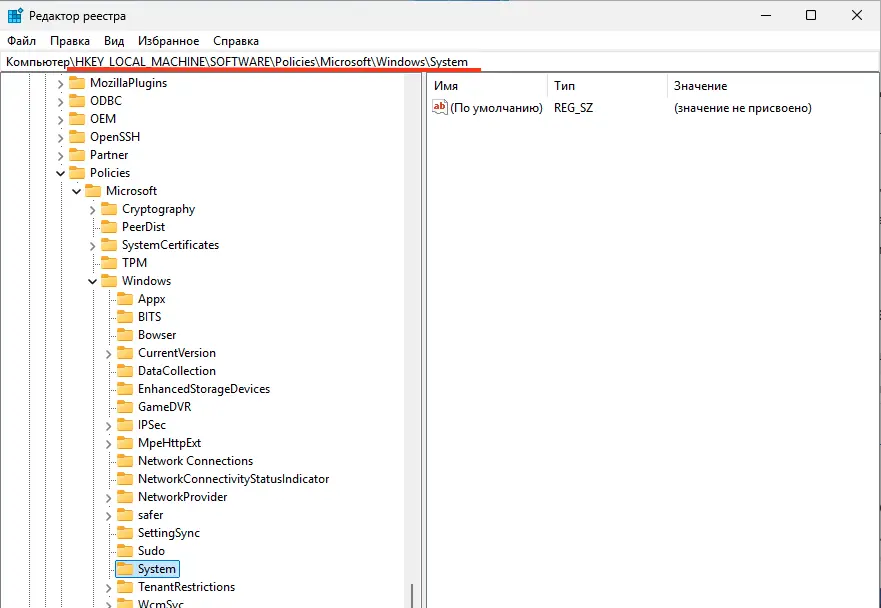Select the CurrentVersion key
The height and width of the screenshot is (608, 881).
[x=177, y=353]
